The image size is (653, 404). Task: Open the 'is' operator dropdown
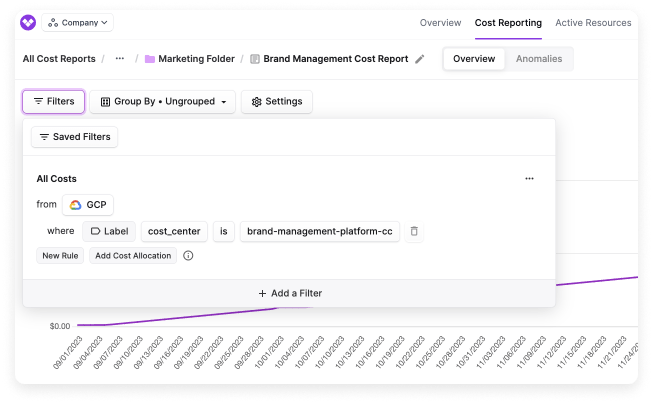[x=224, y=231]
